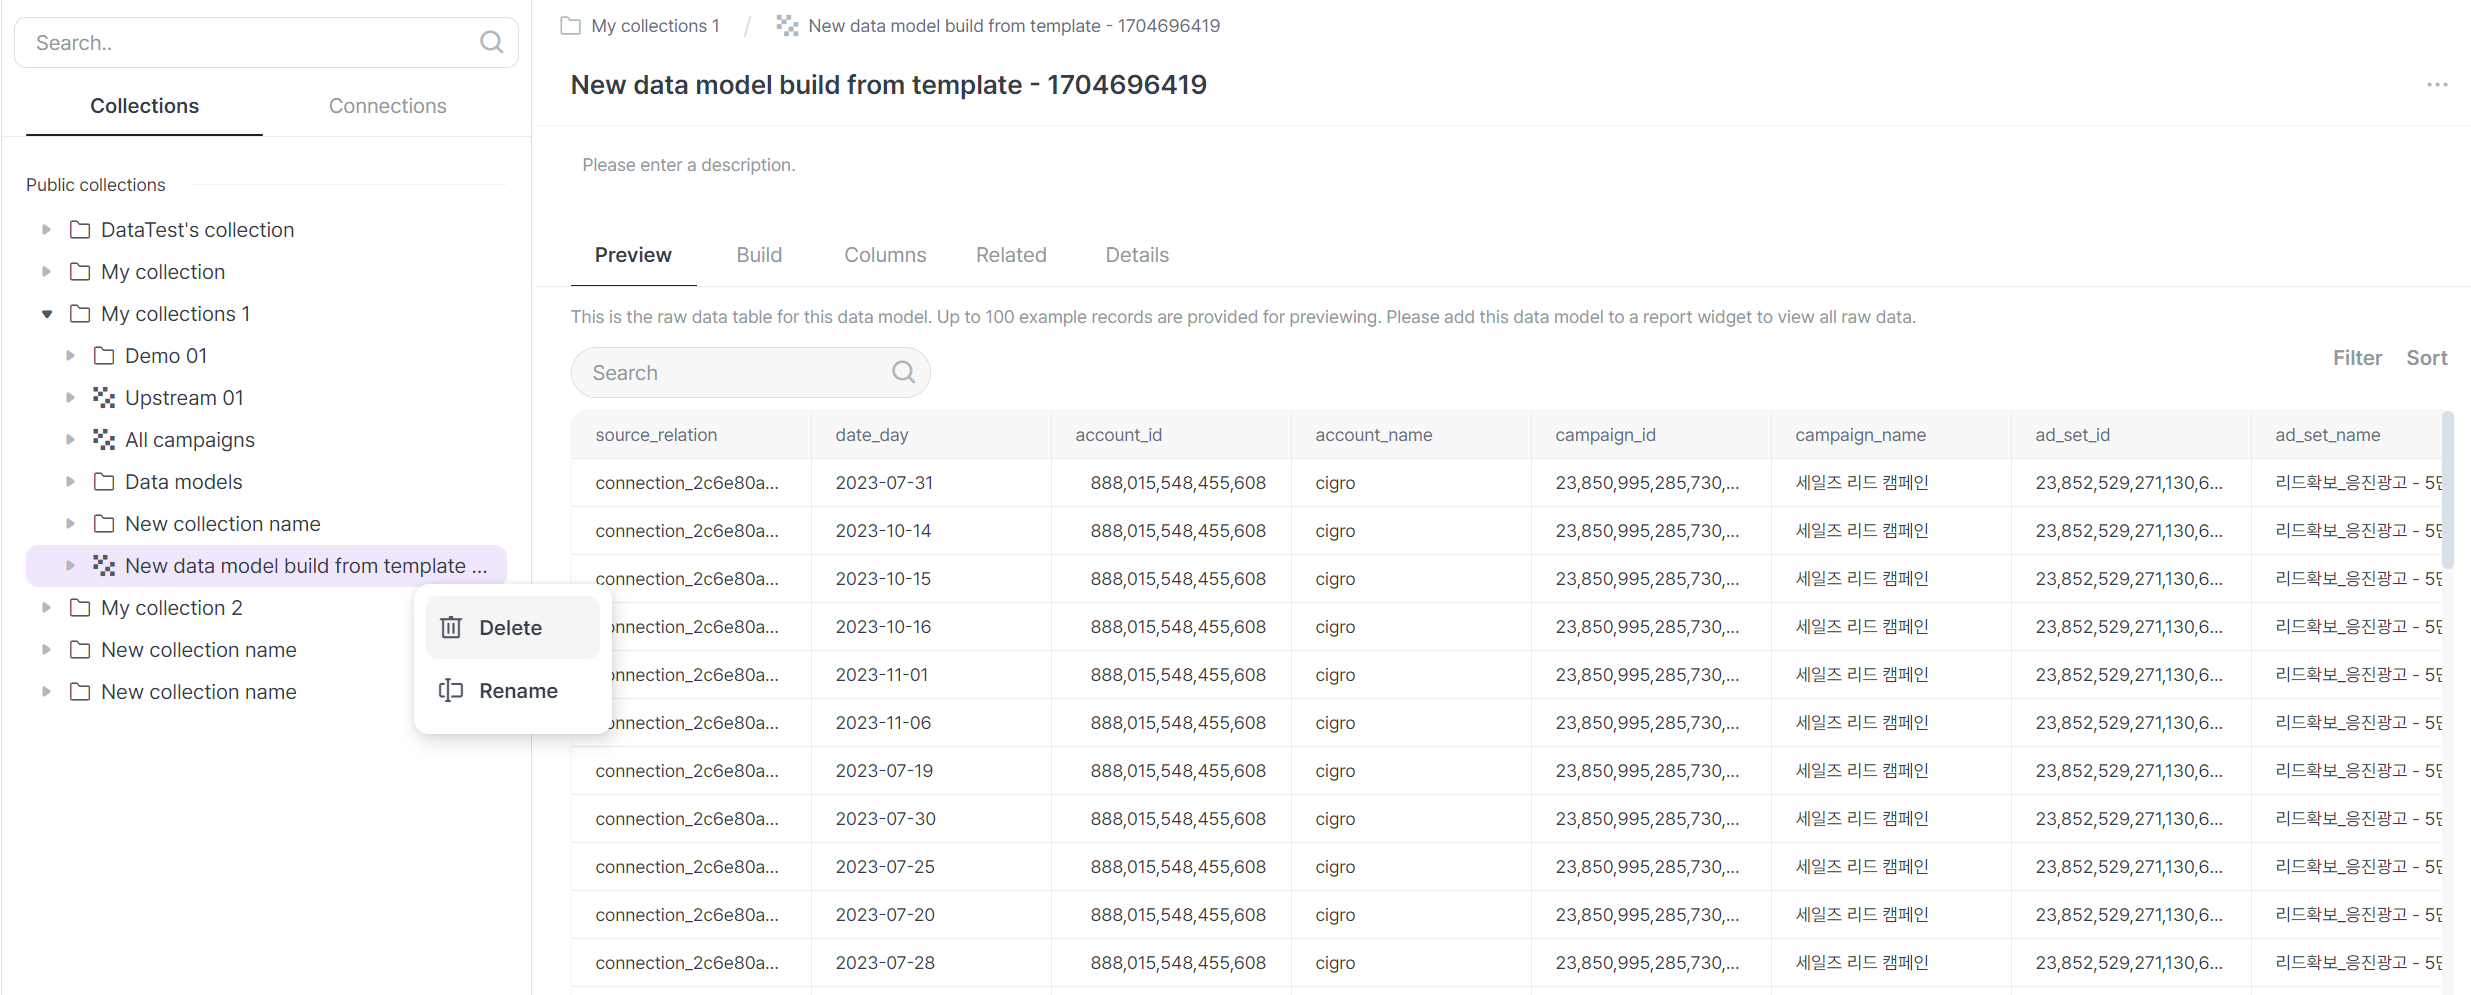Click the Sort button
Viewport: 2471px width, 995px height.
2425,358
